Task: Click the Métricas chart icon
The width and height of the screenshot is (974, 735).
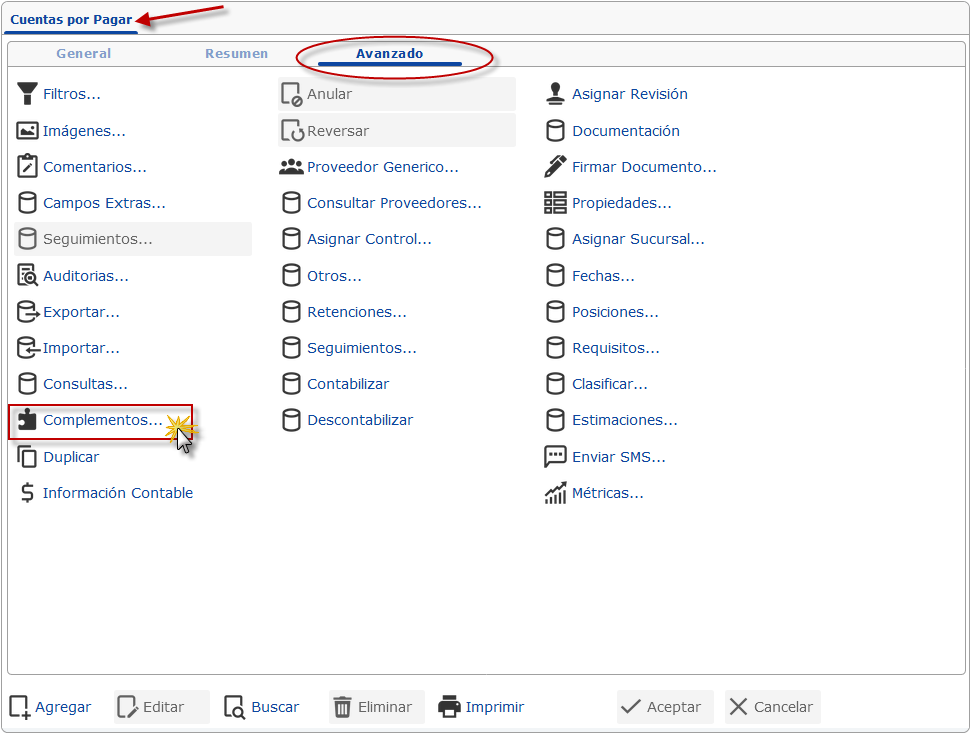Action: [555, 493]
